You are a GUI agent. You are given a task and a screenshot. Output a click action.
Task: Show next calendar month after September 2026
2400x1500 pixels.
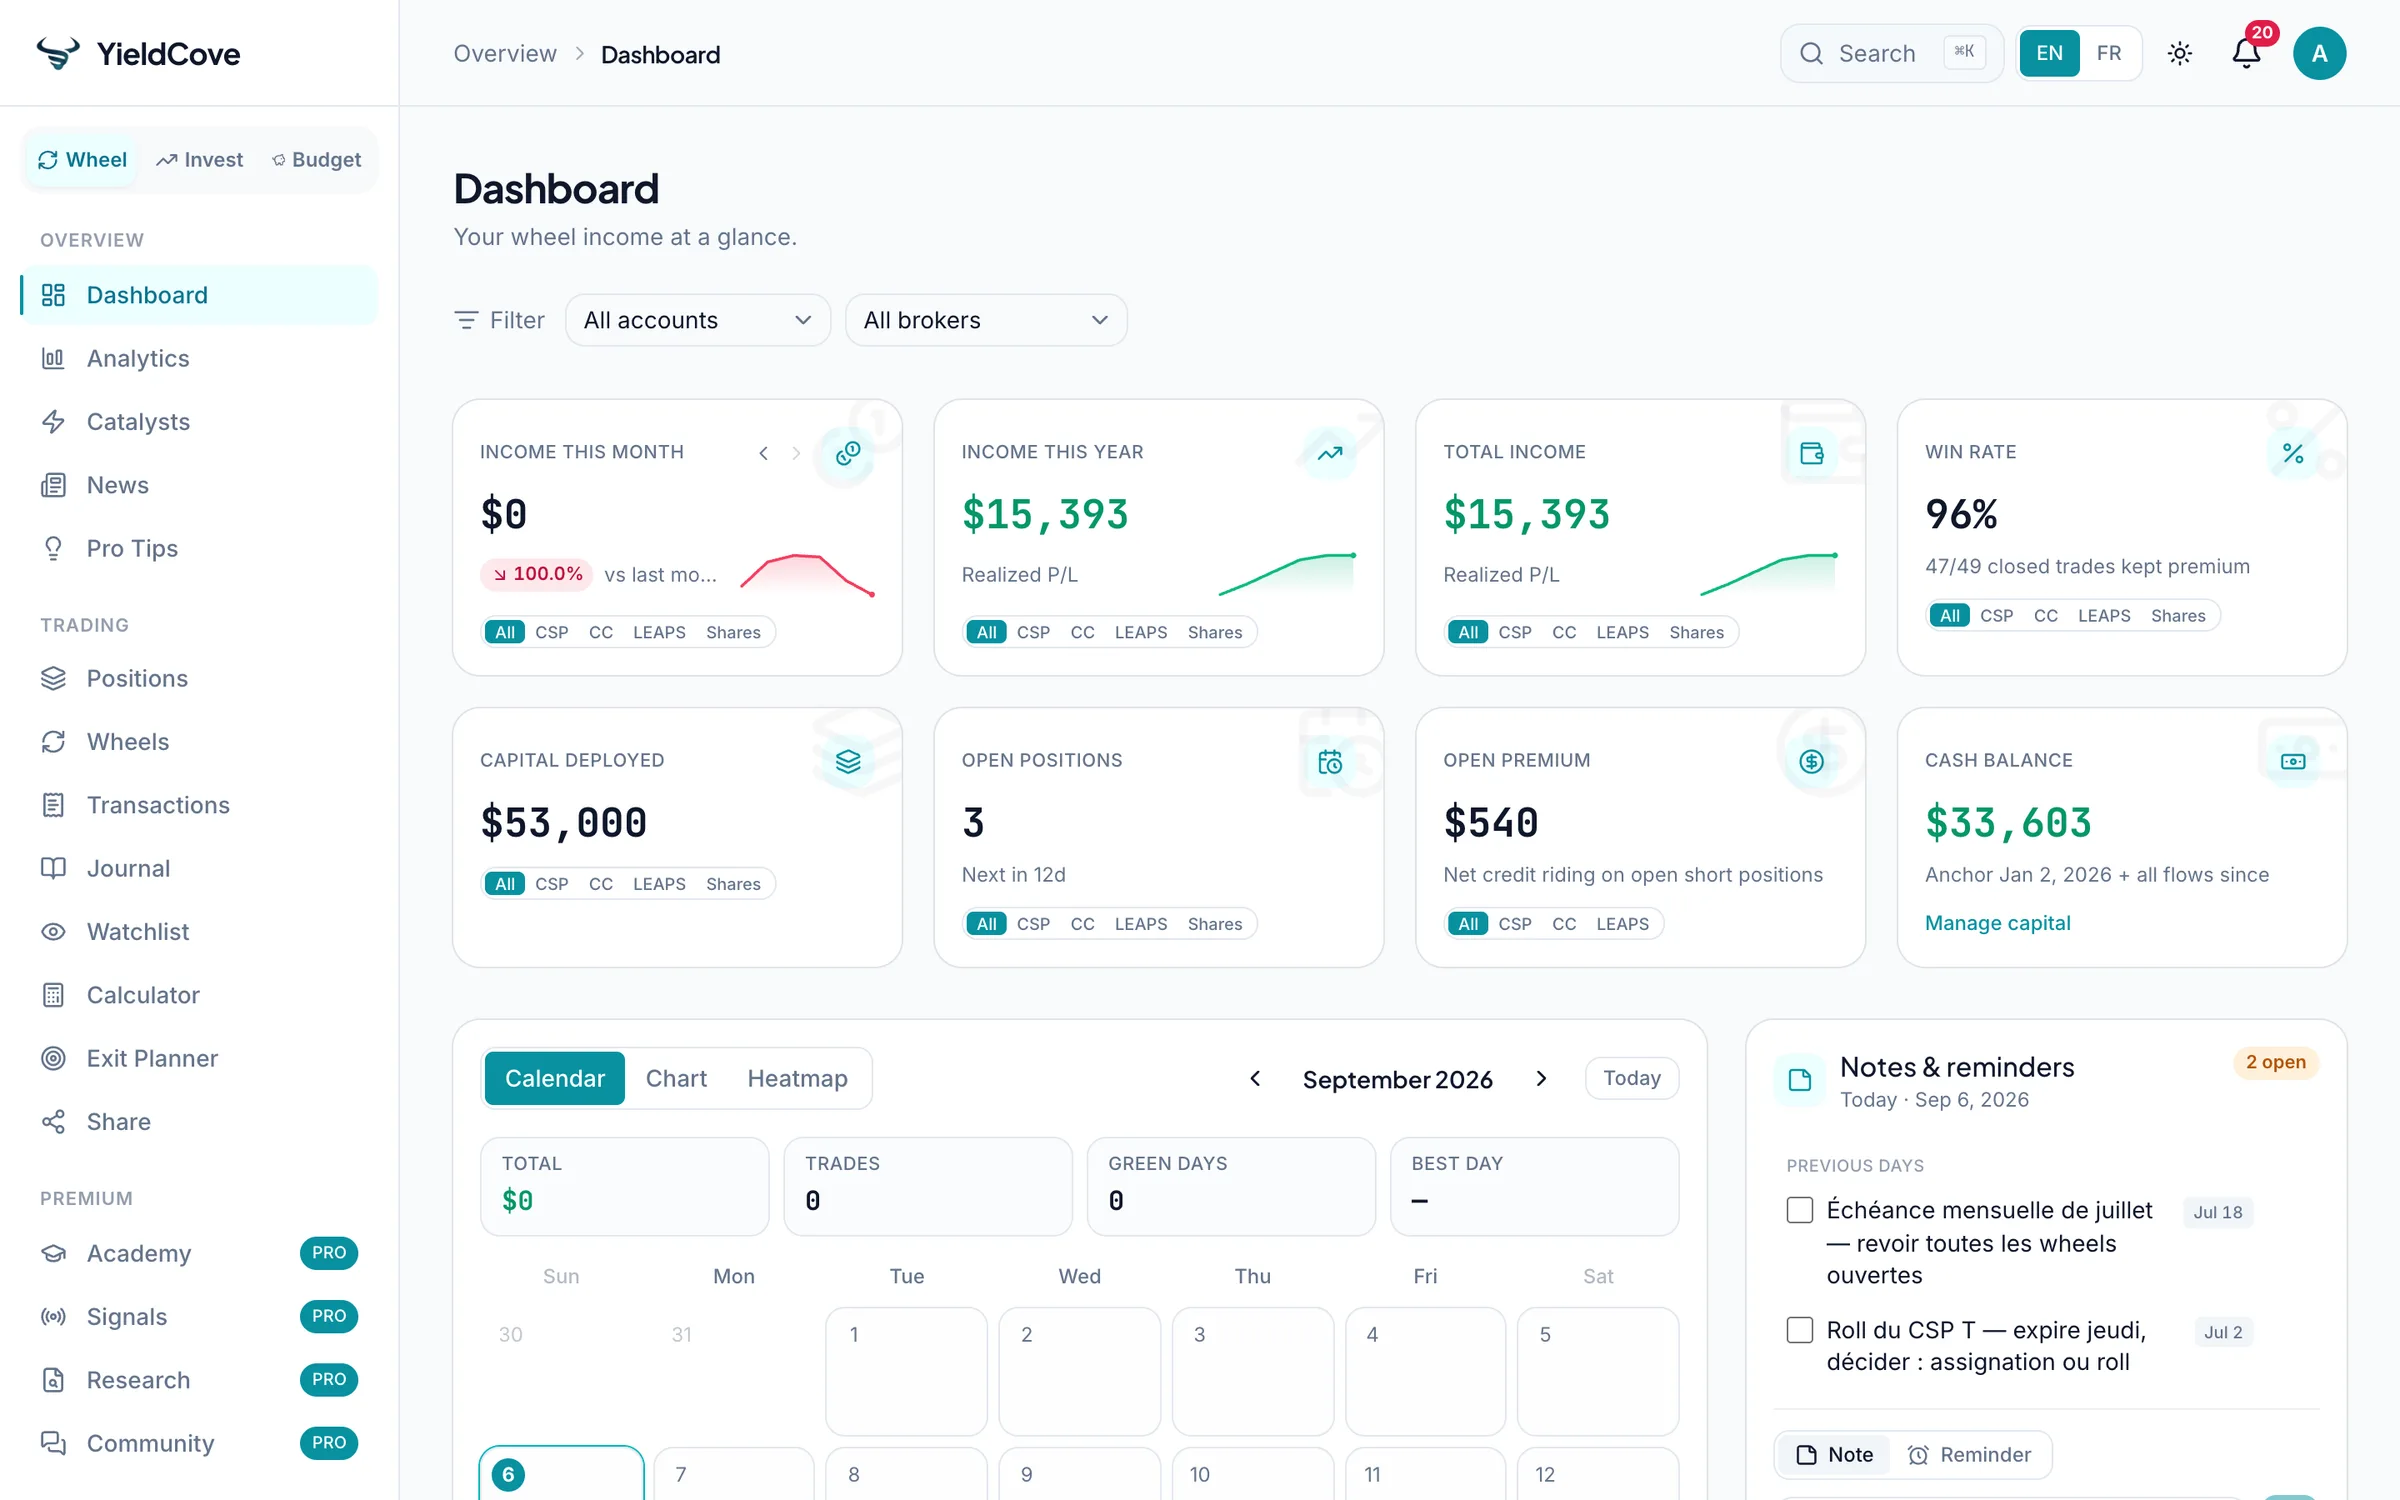[1541, 1078]
